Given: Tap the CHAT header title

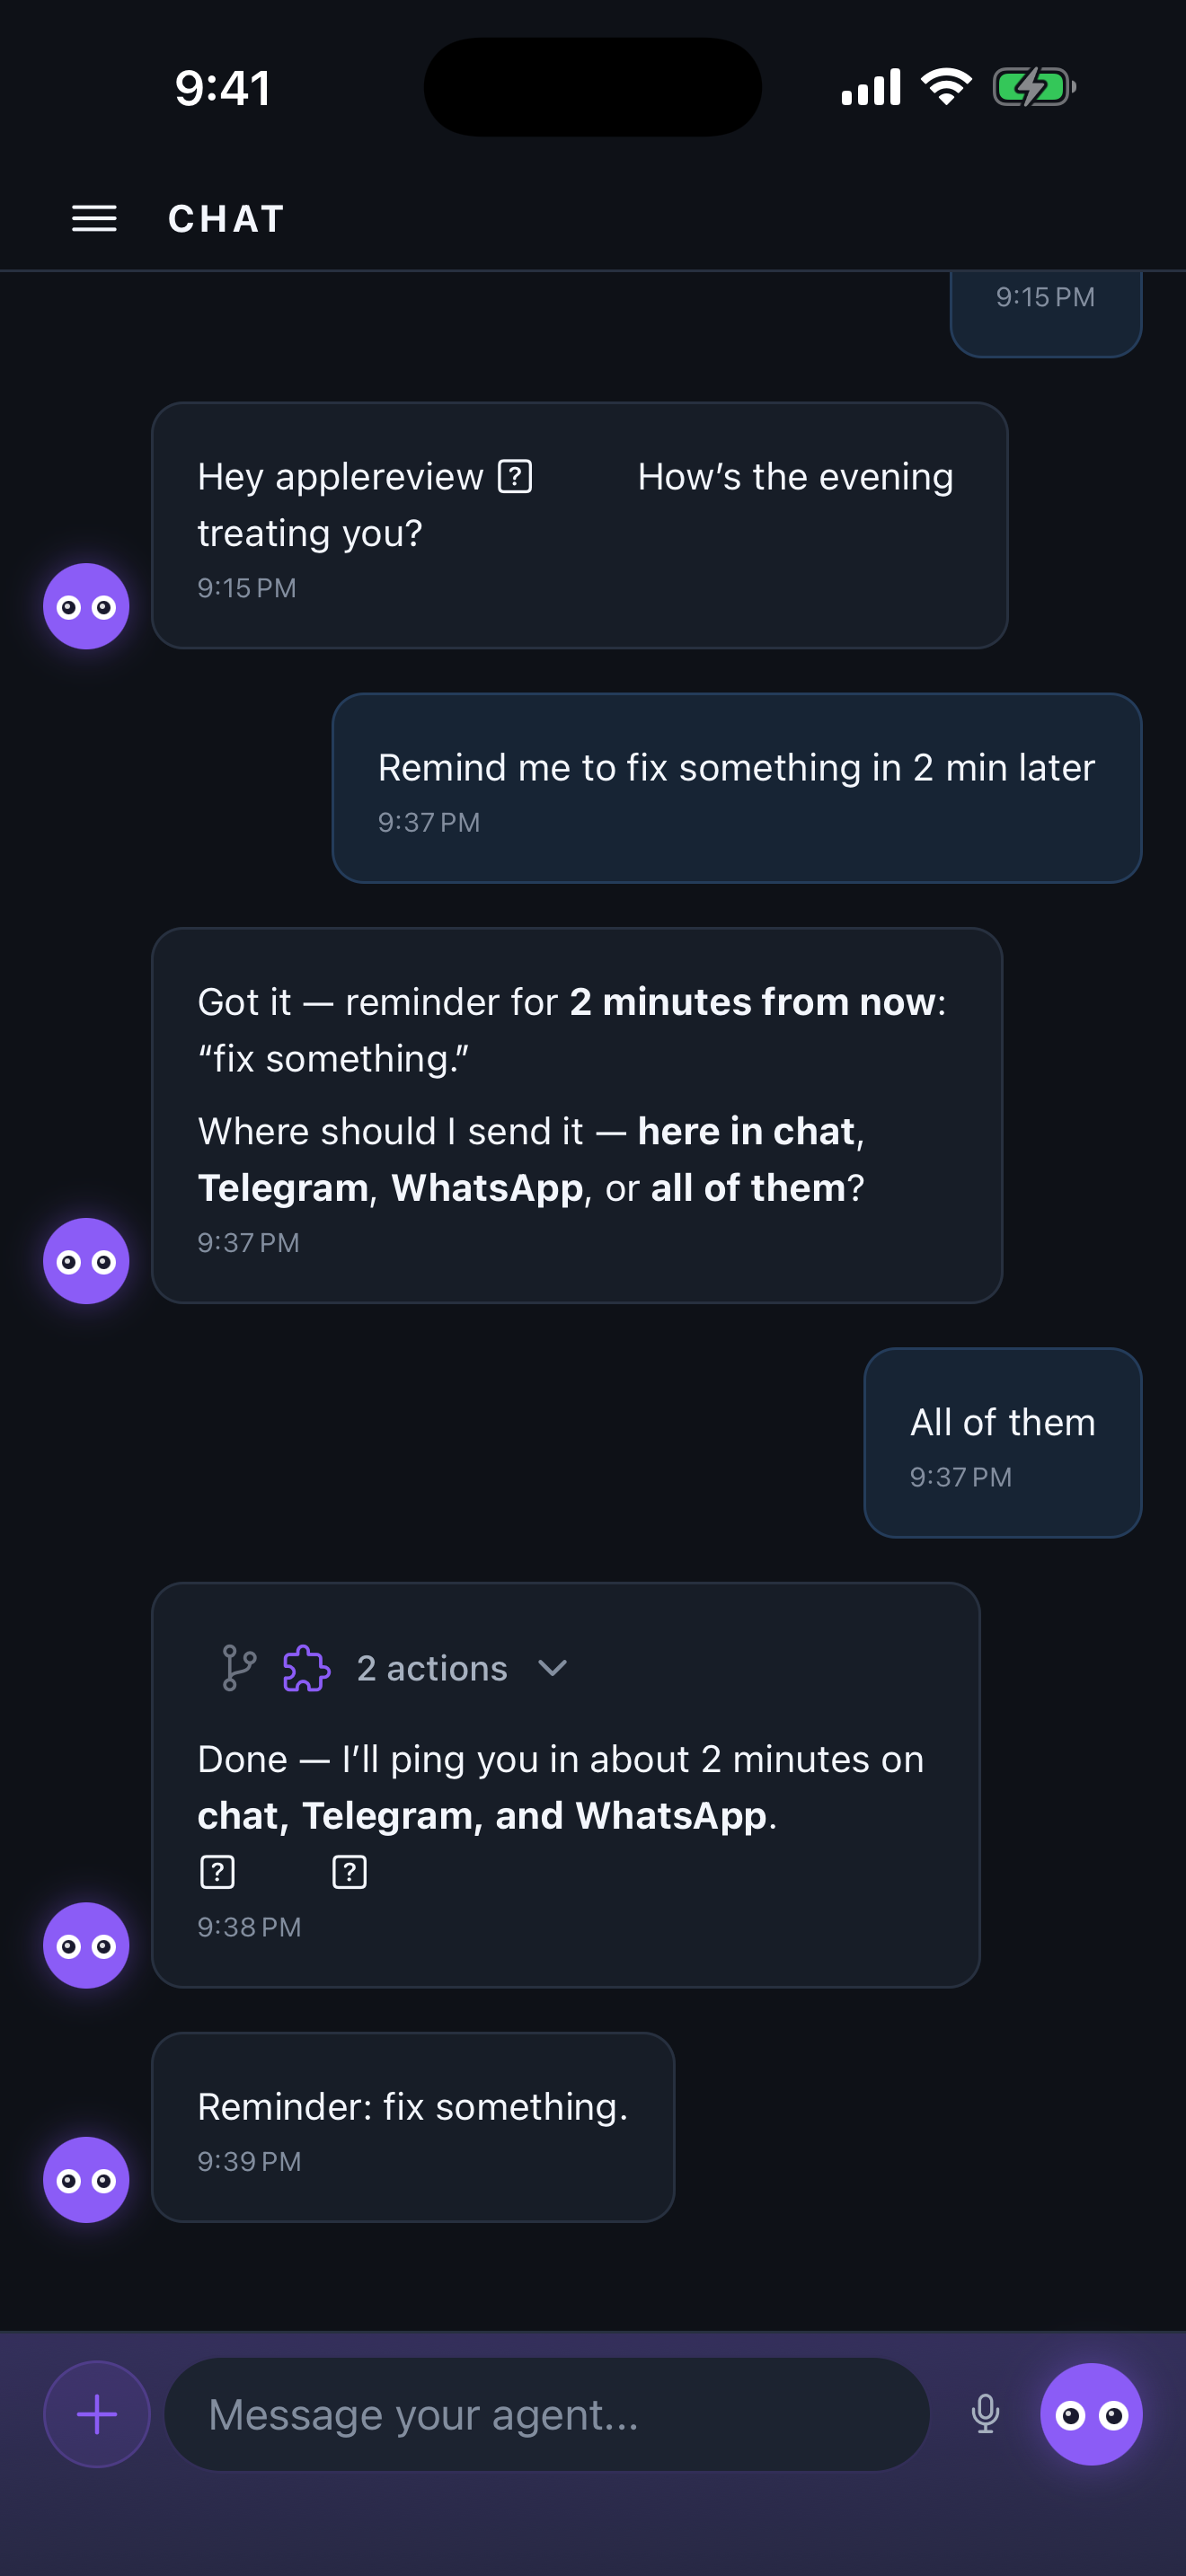Looking at the screenshot, I should pyautogui.click(x=227, y=218).
